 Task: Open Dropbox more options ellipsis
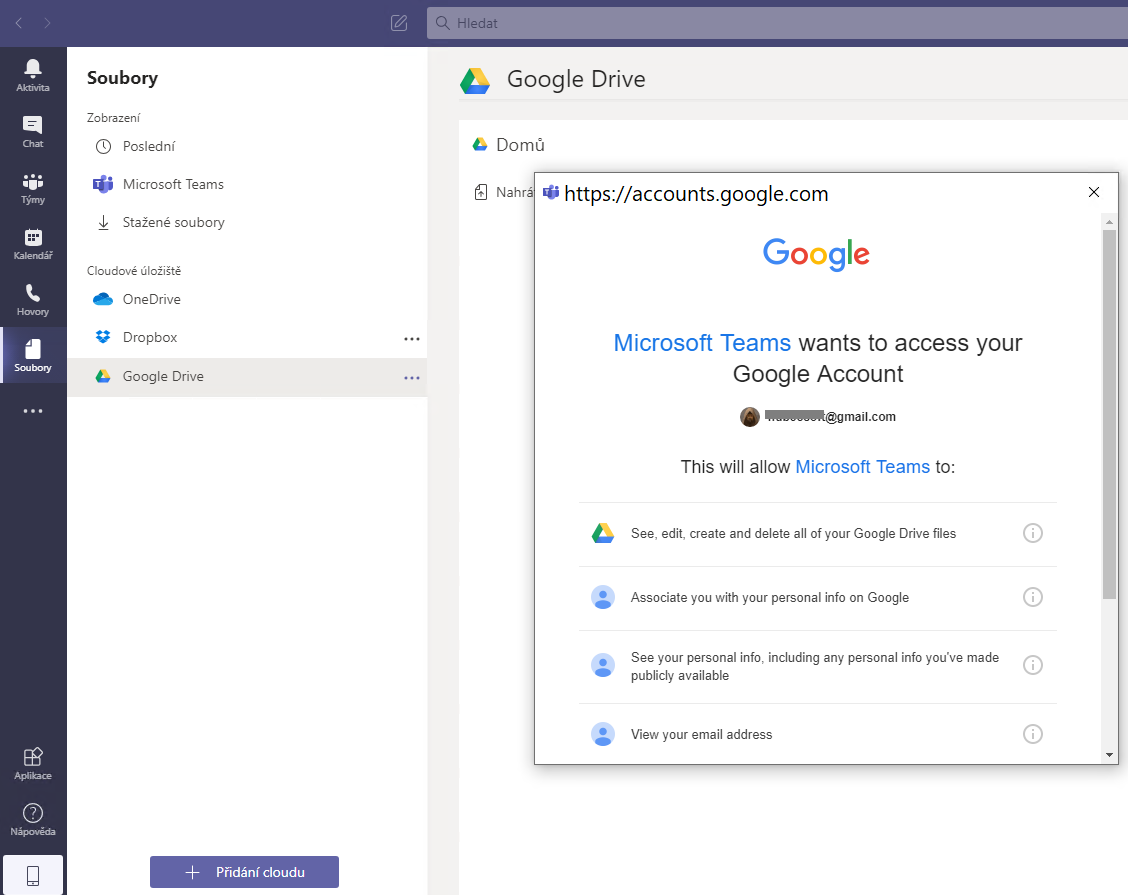(411, 338)
